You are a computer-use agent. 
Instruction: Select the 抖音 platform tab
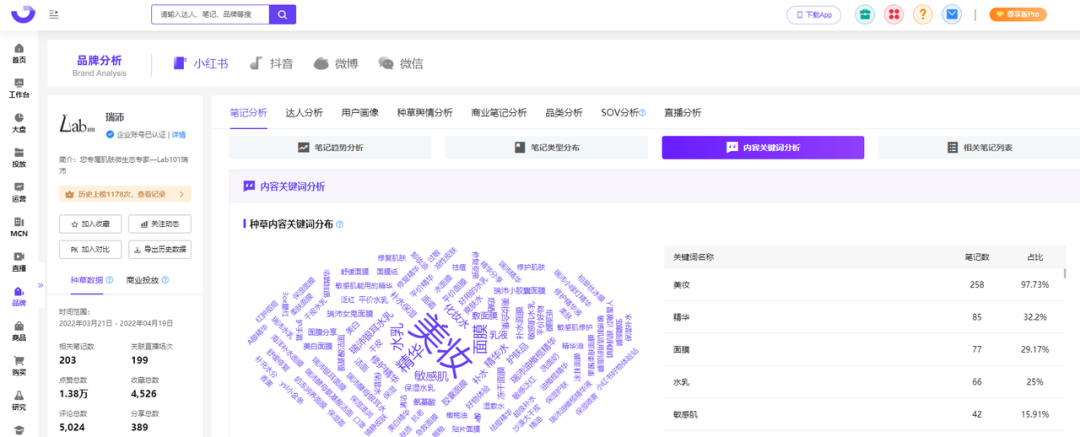[271, 63]
